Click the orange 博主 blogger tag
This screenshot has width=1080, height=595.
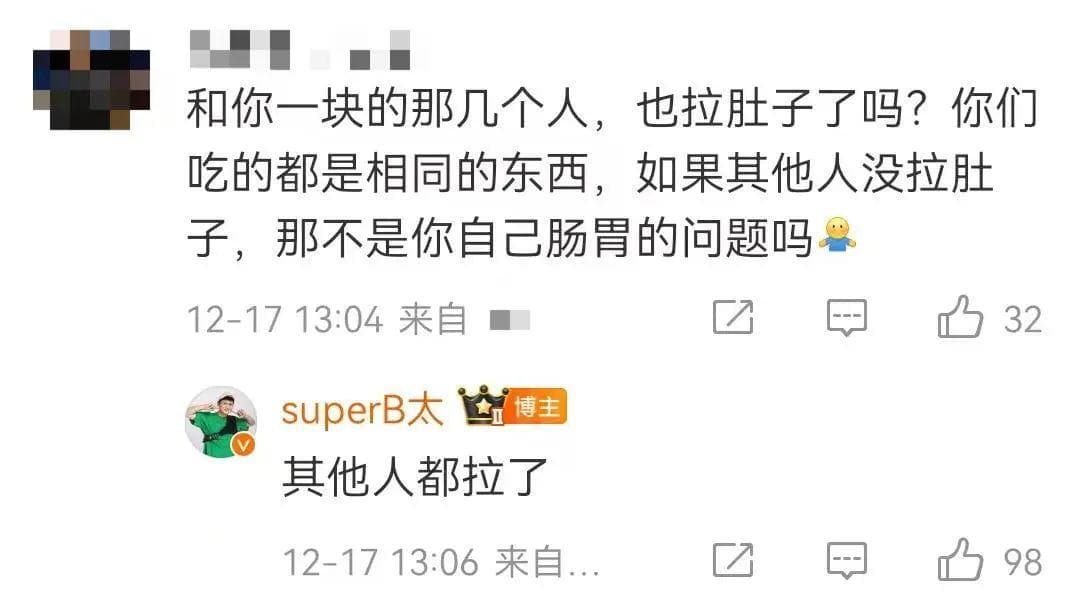[x=537, y=407]
